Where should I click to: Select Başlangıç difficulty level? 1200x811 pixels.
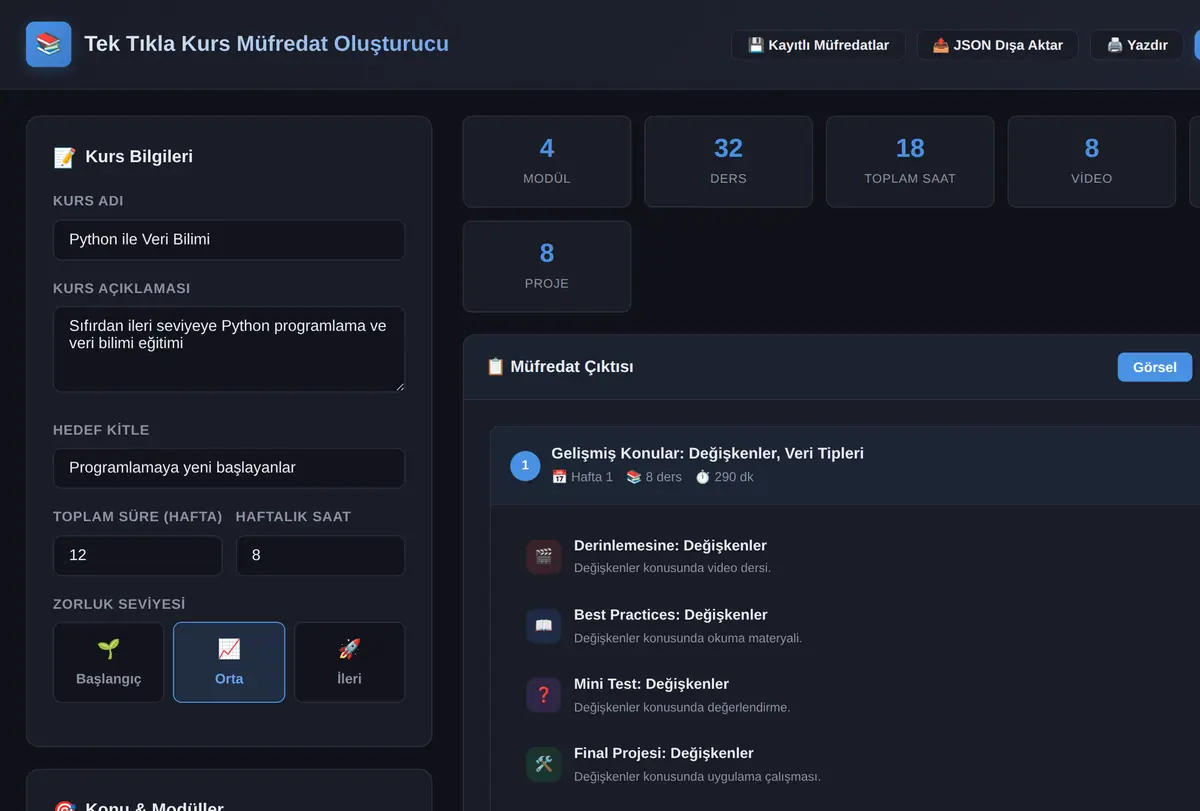pyautogui.click(x=108, y=662)
